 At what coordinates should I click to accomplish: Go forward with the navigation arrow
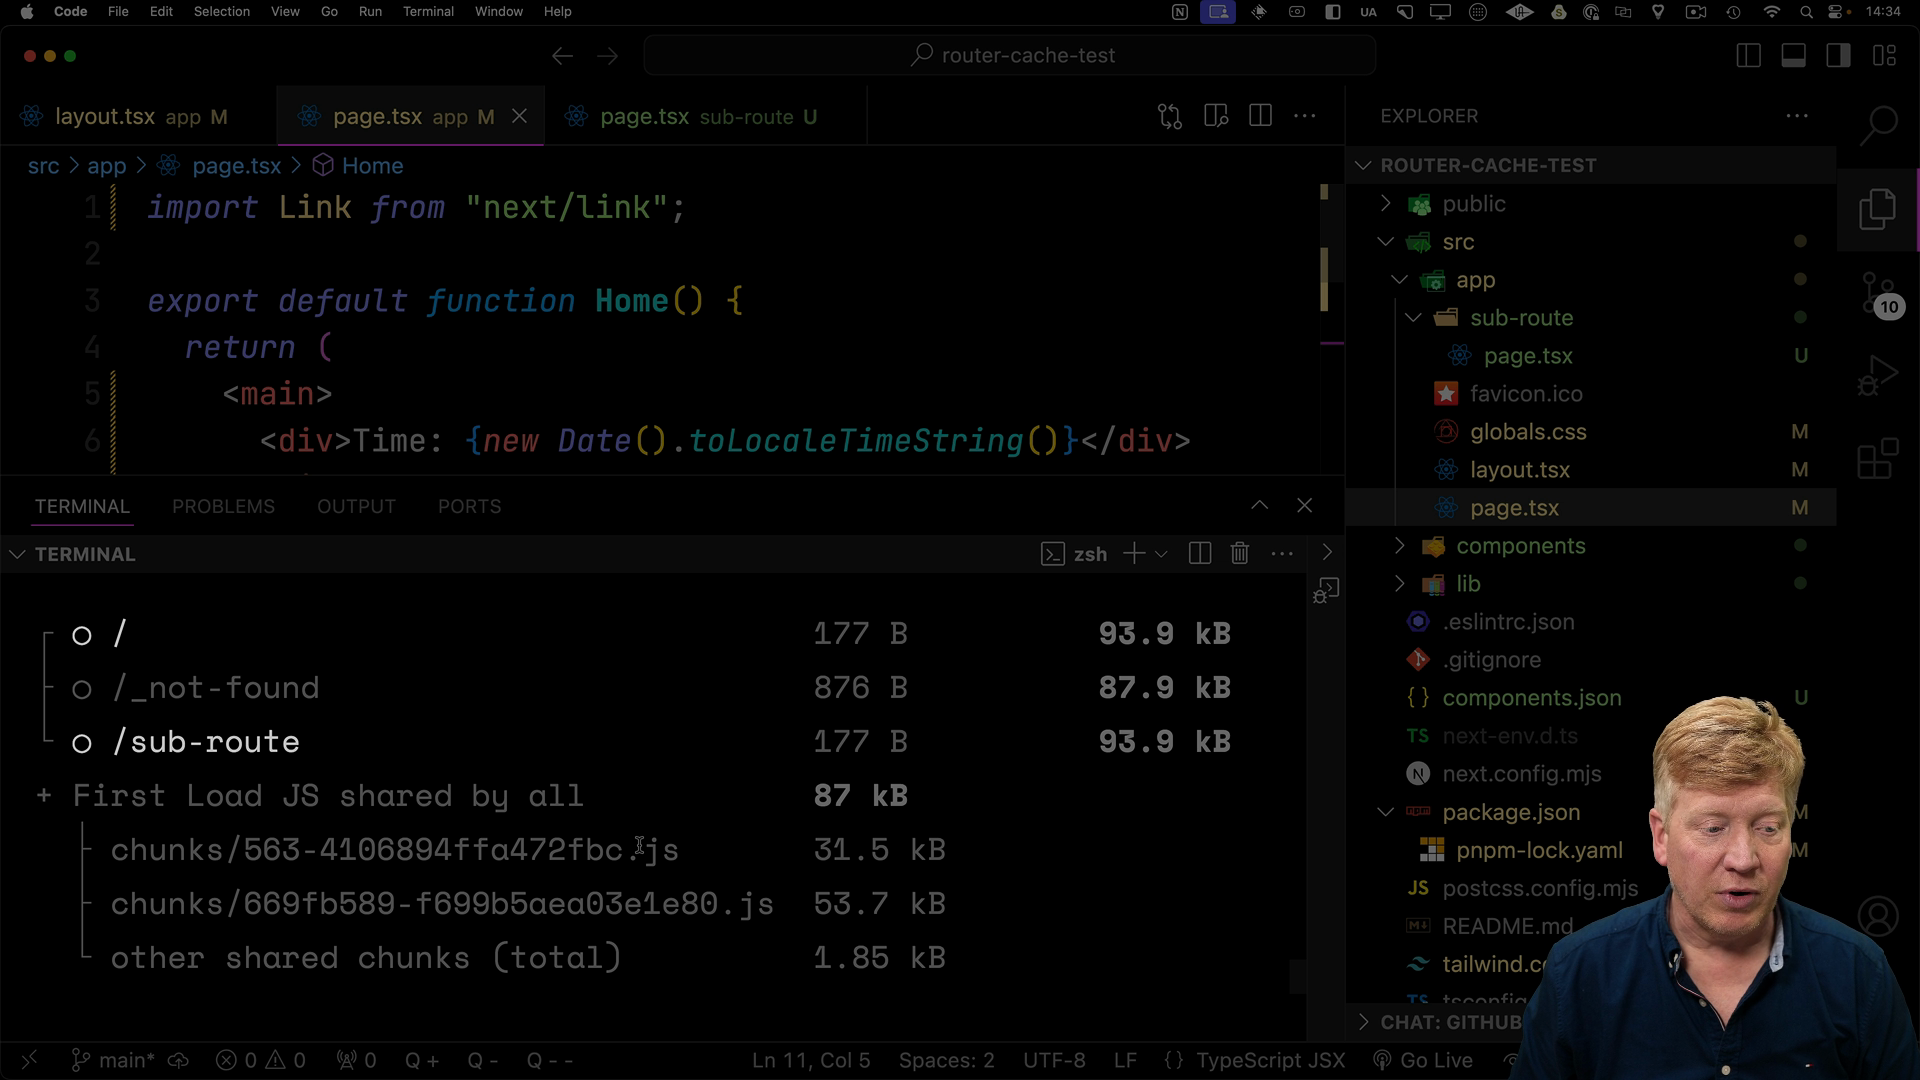[x=608, y=56]
